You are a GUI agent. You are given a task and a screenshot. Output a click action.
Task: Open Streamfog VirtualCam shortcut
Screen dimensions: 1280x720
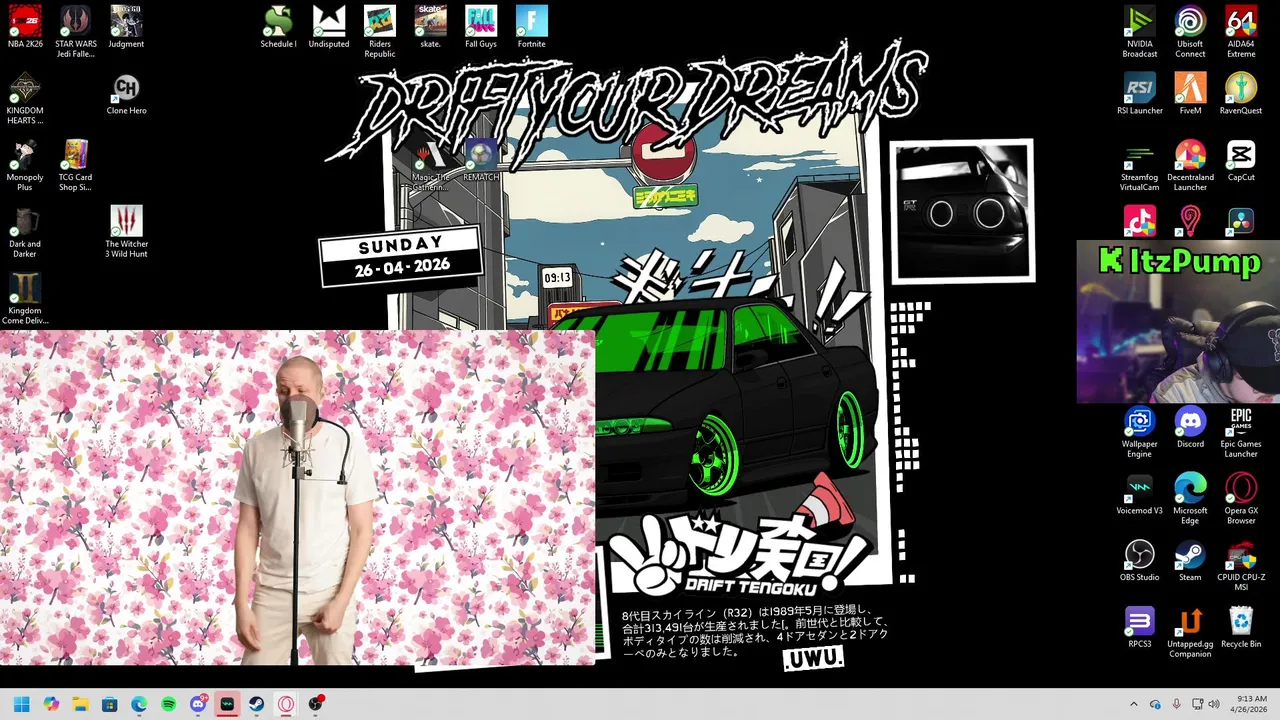tap(1139, 165)
